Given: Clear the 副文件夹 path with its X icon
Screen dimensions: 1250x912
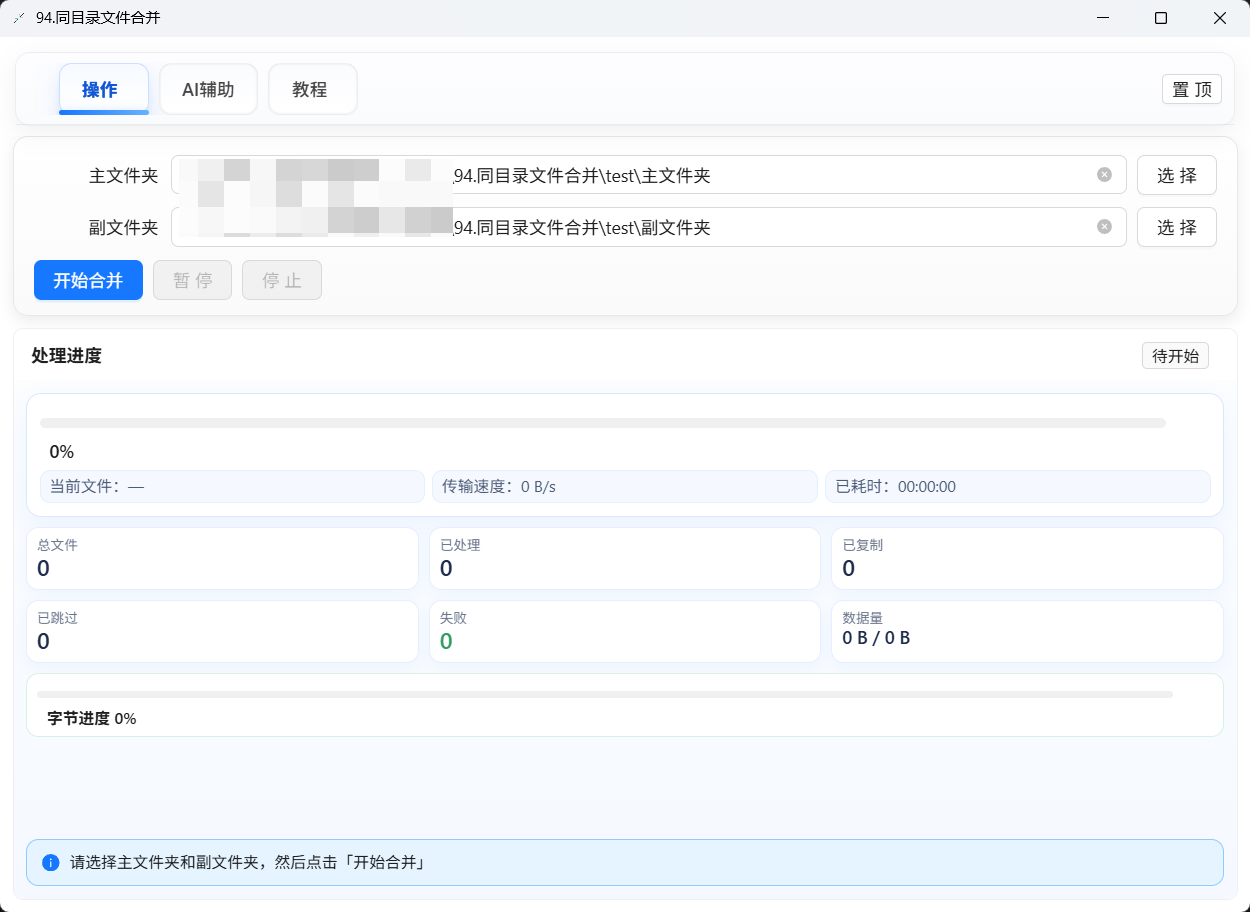Looking at the screenshot, I should pos(1104,227).
